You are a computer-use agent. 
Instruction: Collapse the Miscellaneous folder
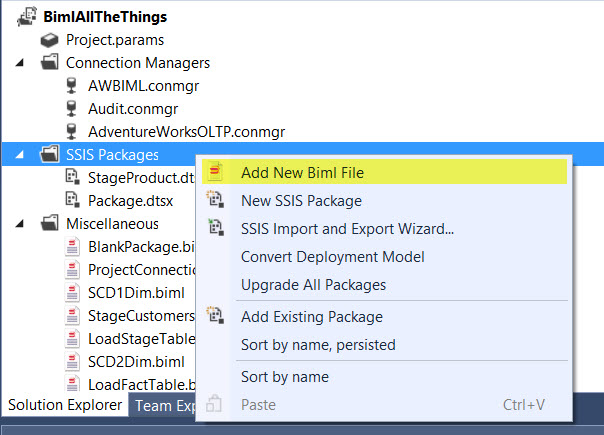pyautogui.click(x=20, y=223)
